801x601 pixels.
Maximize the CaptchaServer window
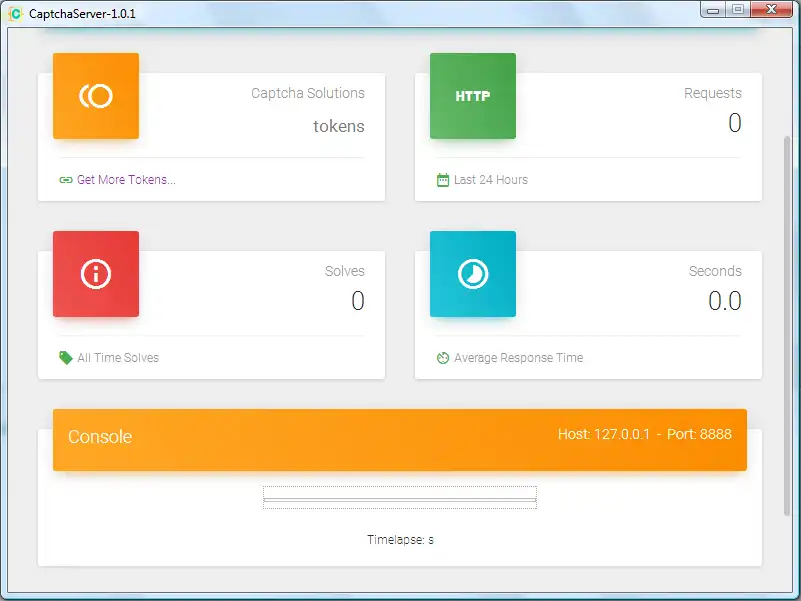738,10
